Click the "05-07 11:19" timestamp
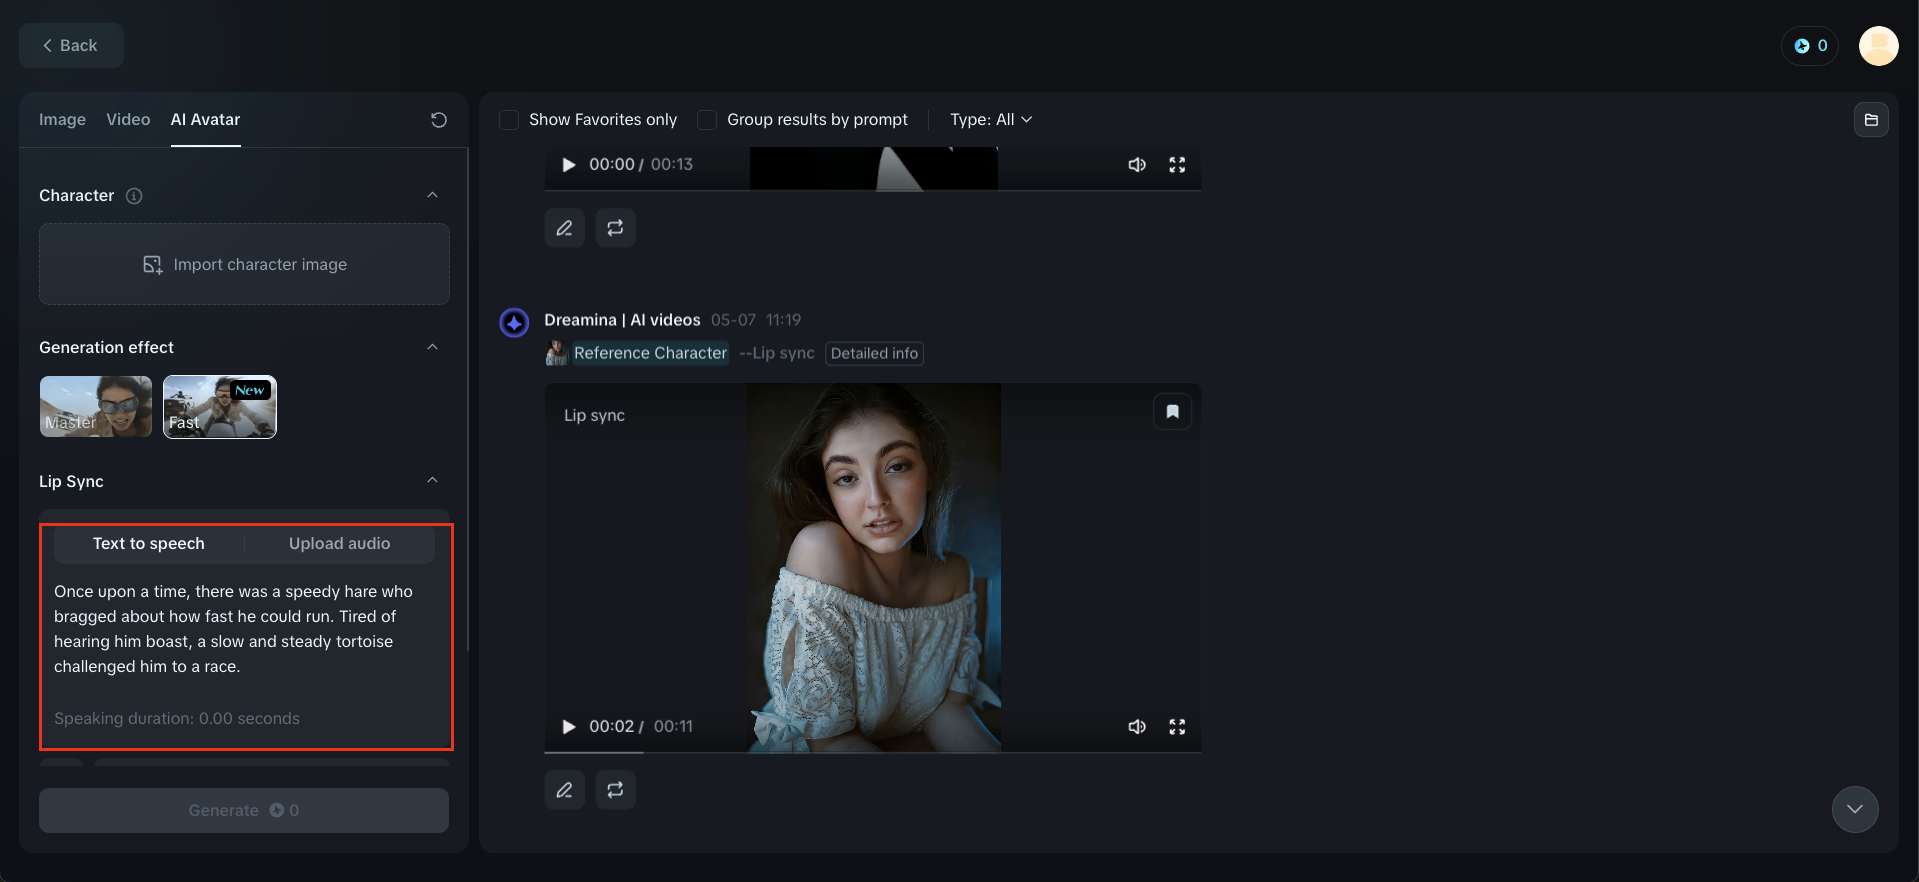This screenshot has width=1919, height=882. (756, 320)
